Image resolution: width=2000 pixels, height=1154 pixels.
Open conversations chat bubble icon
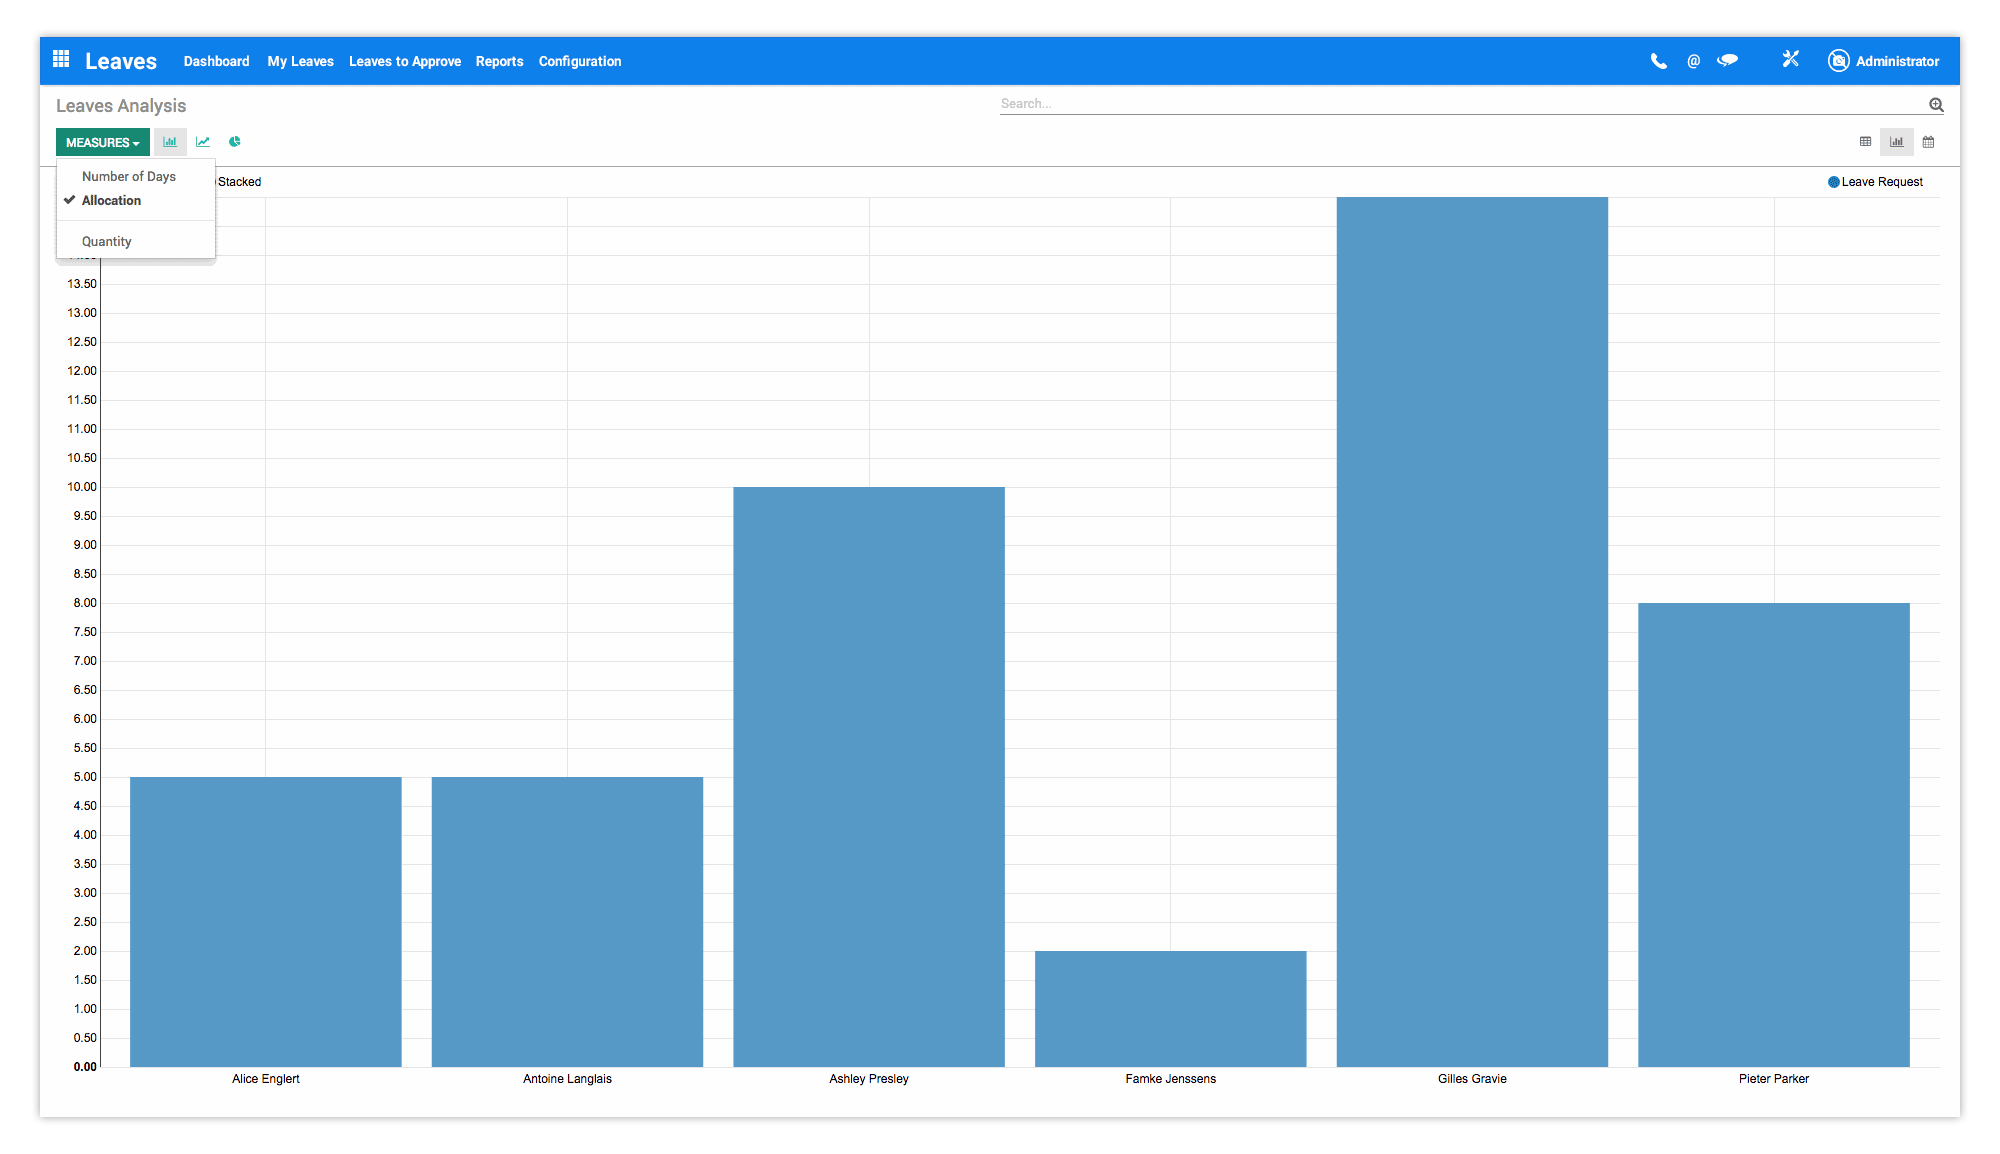coord(1727,61)
